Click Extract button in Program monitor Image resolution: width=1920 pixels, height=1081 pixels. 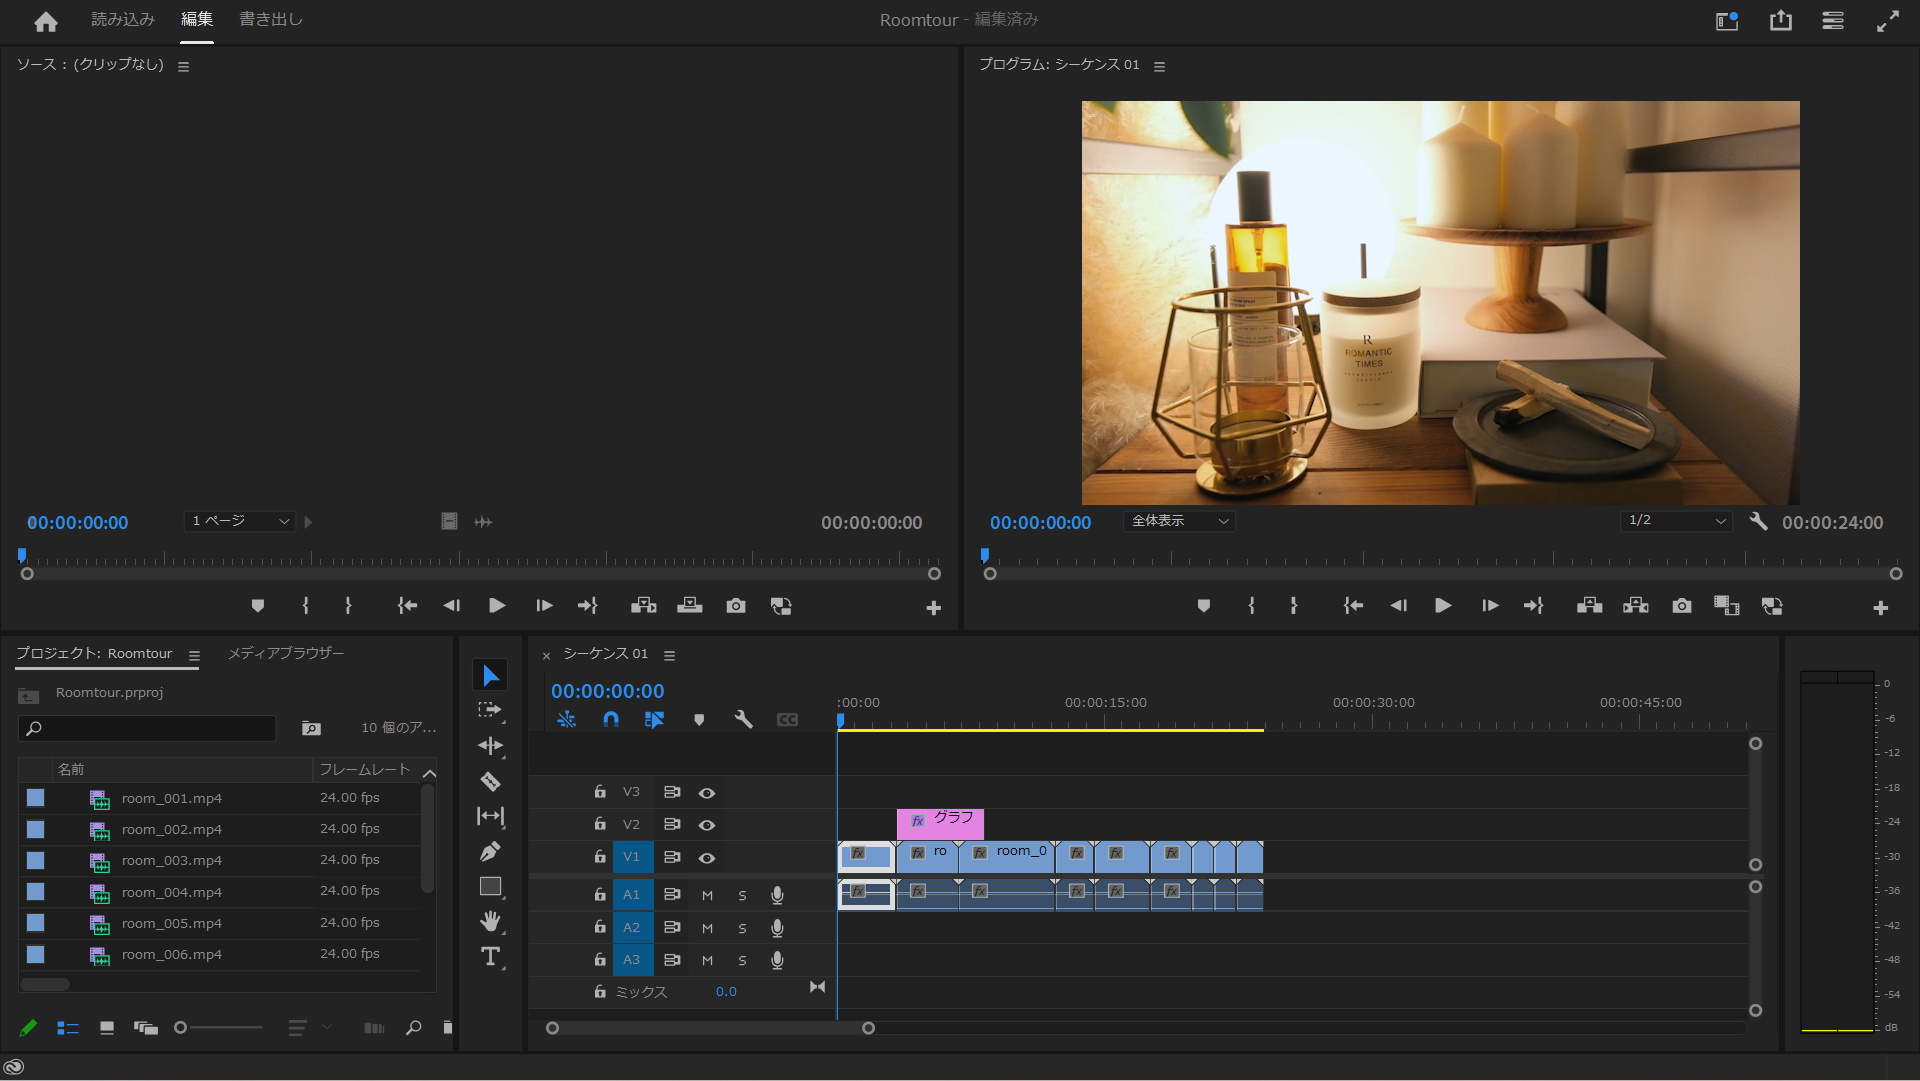click(x=1636, y=606)
